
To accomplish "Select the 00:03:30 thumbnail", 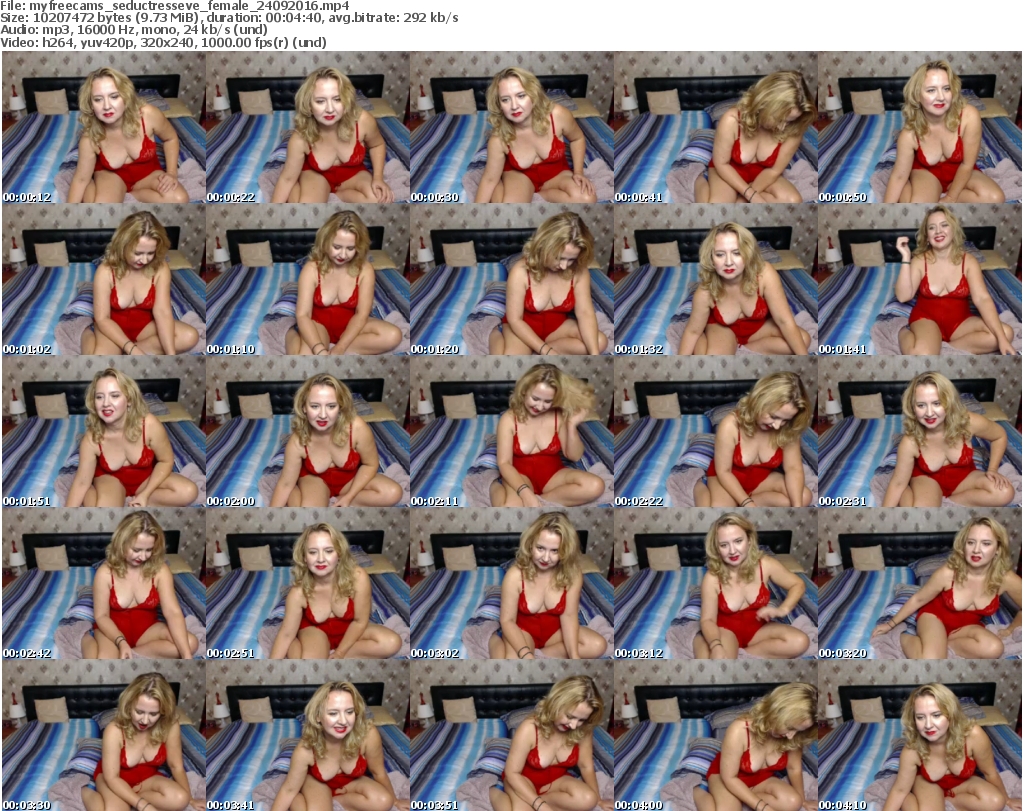I will 104,735.
